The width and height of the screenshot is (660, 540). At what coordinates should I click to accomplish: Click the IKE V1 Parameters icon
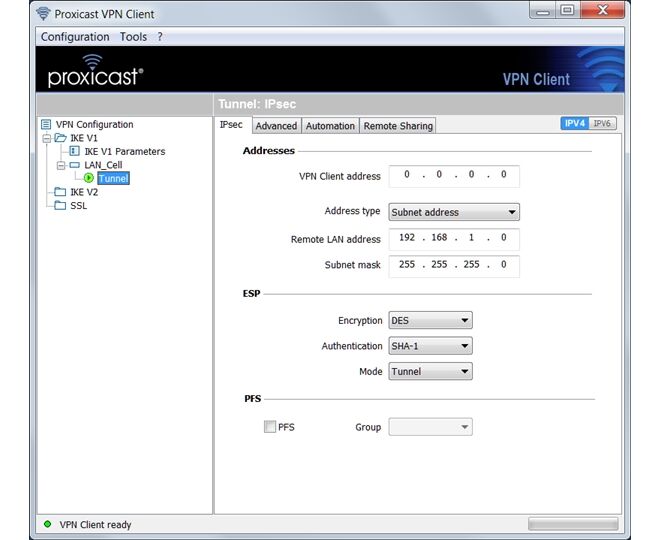coord(75,152)
